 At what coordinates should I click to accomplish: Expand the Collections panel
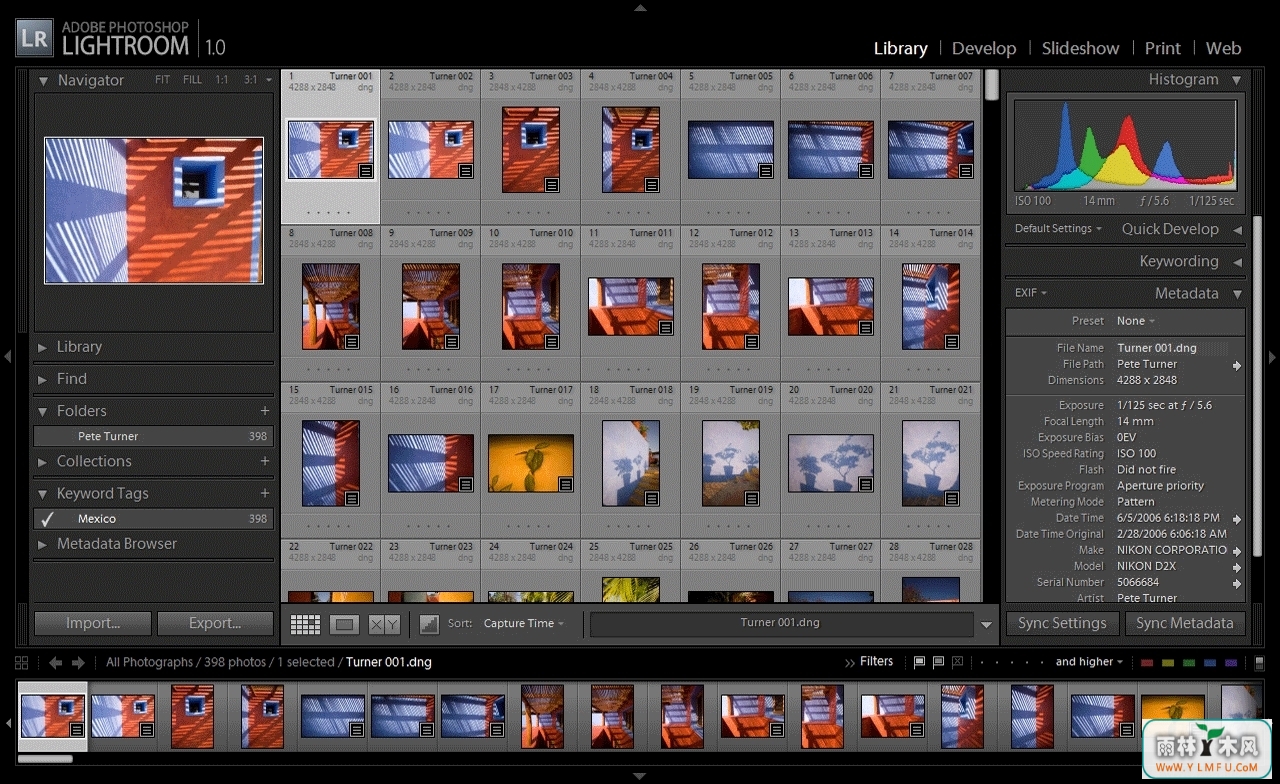[x=43, y=461]
